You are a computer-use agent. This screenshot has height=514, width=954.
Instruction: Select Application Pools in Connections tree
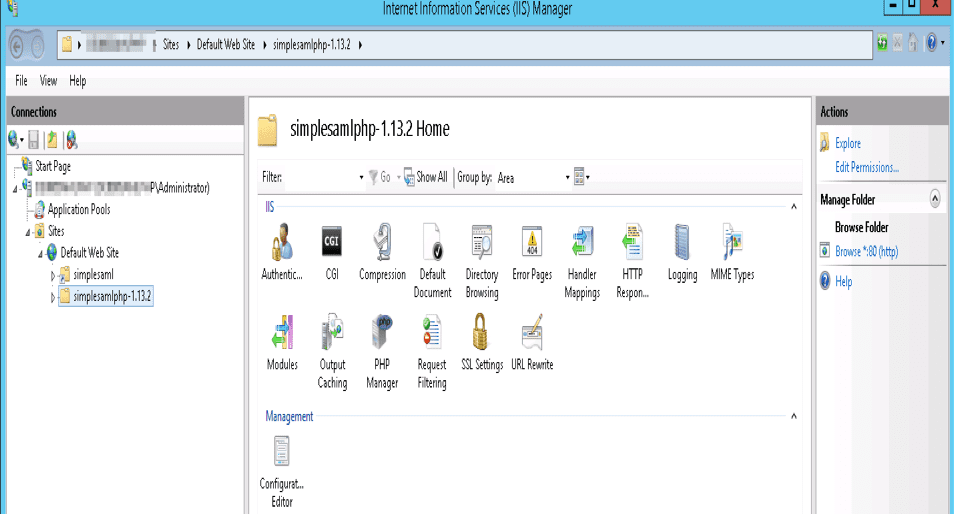point(79,210)
